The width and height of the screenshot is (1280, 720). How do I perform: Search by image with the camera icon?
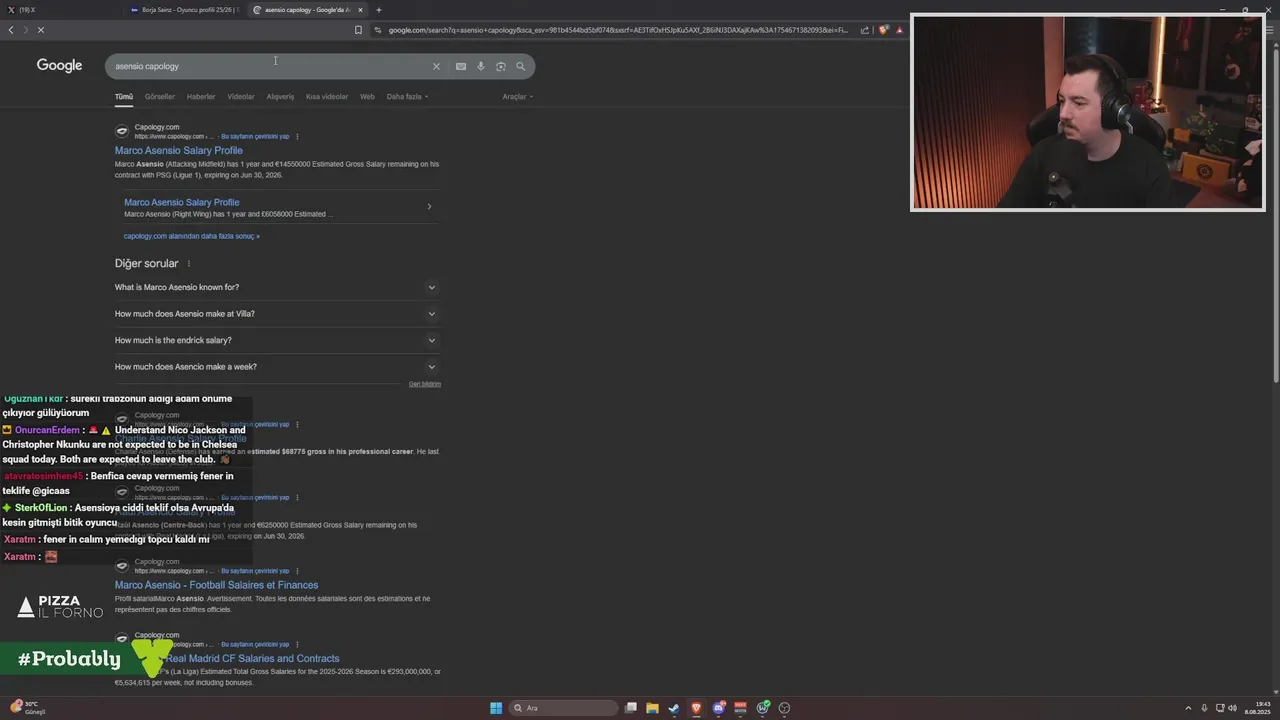point(501,66)
